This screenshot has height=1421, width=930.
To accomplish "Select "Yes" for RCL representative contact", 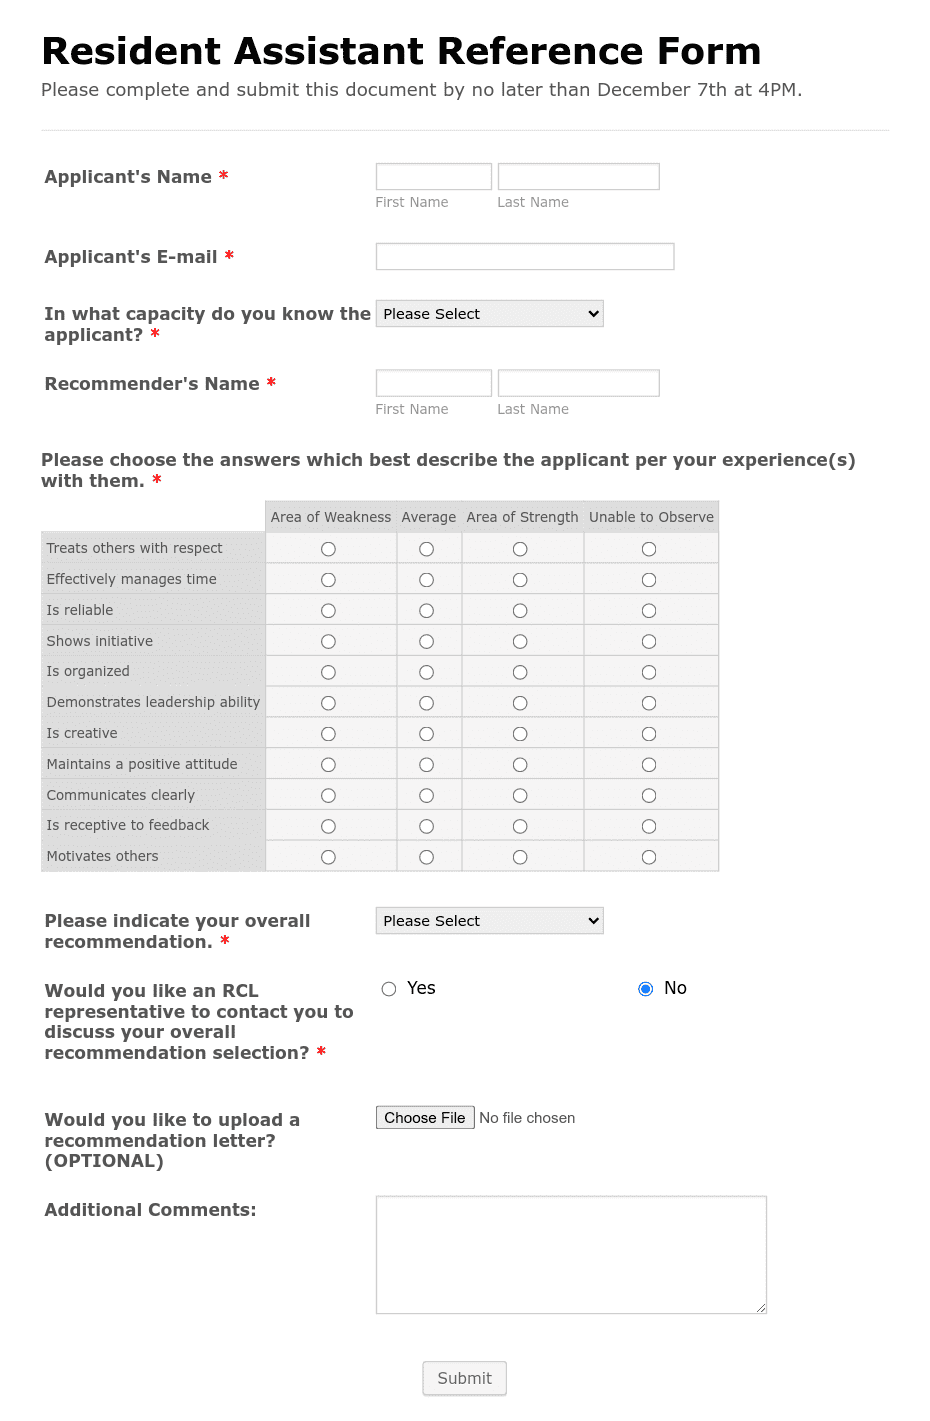I will click(388, 988).
